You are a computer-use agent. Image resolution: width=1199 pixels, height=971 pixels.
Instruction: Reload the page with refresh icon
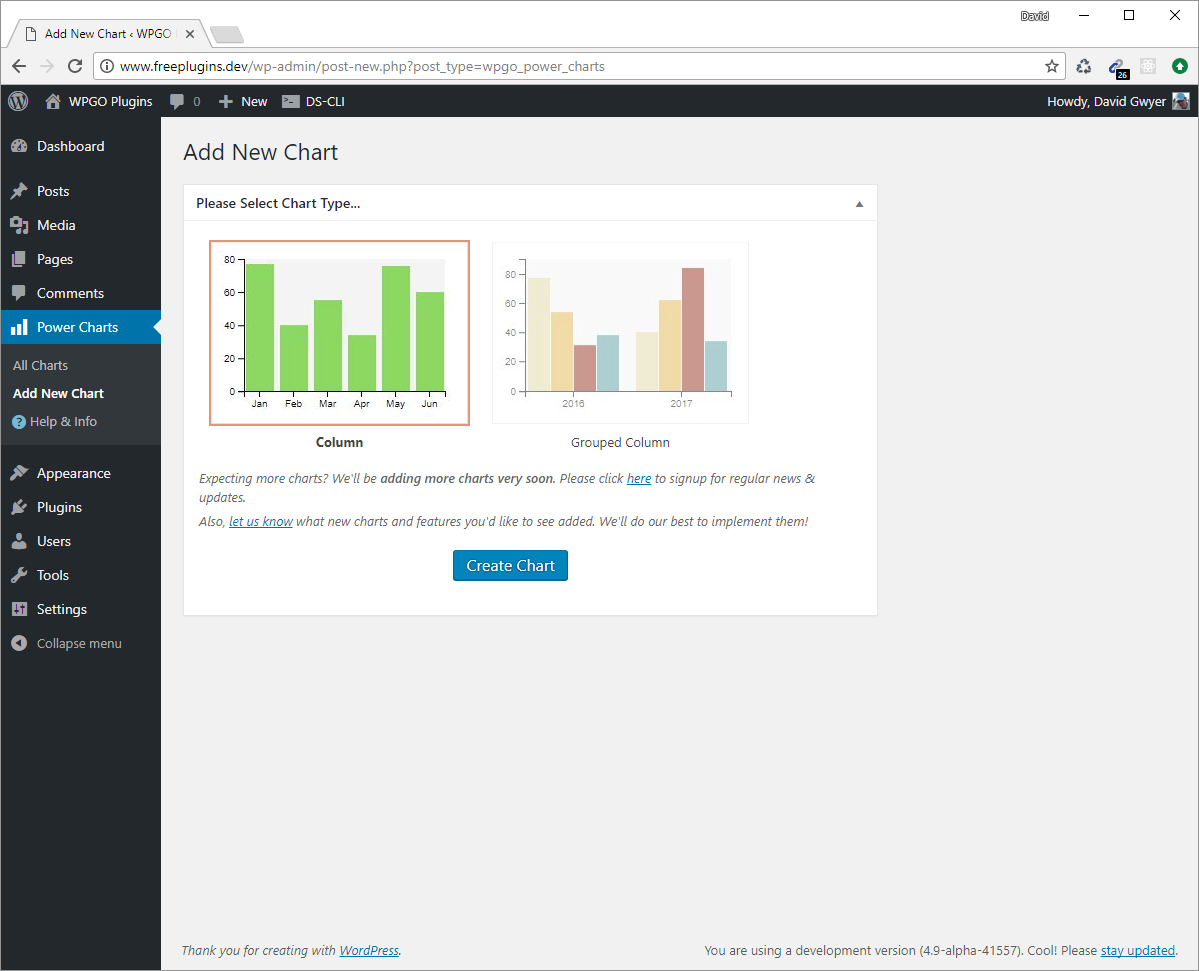pyautogui.click(x=75, y=67)
